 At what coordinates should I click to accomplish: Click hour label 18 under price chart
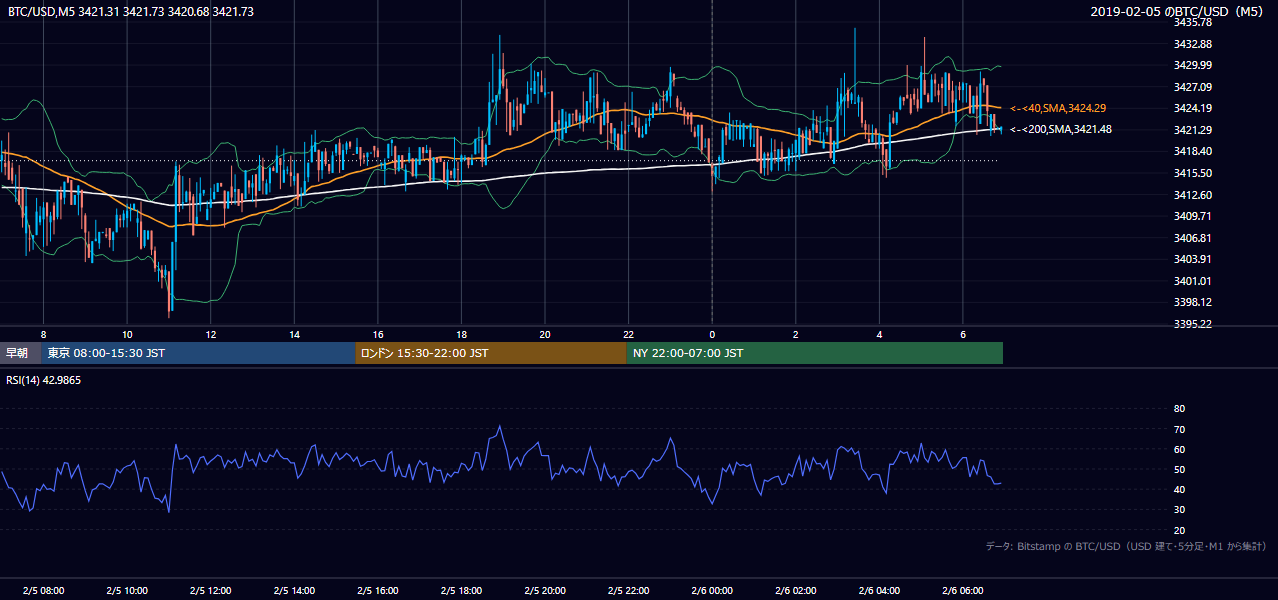[461, 334]
